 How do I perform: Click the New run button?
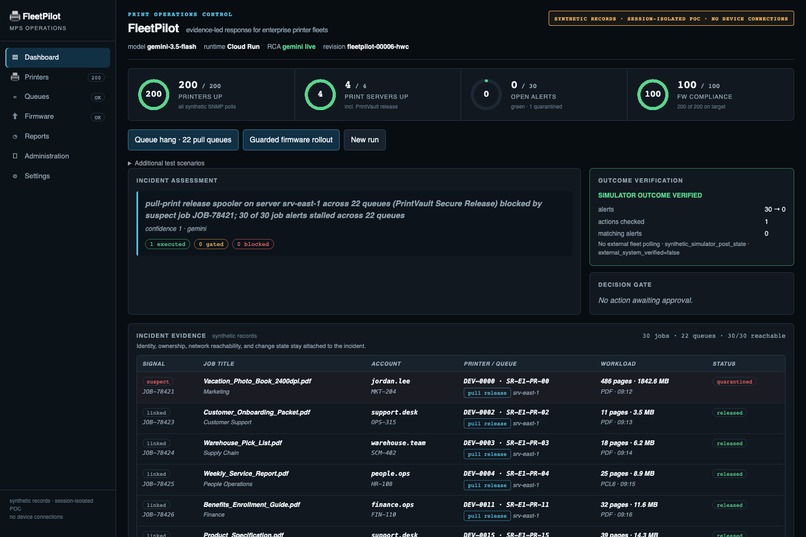click(x=364, y=140)
